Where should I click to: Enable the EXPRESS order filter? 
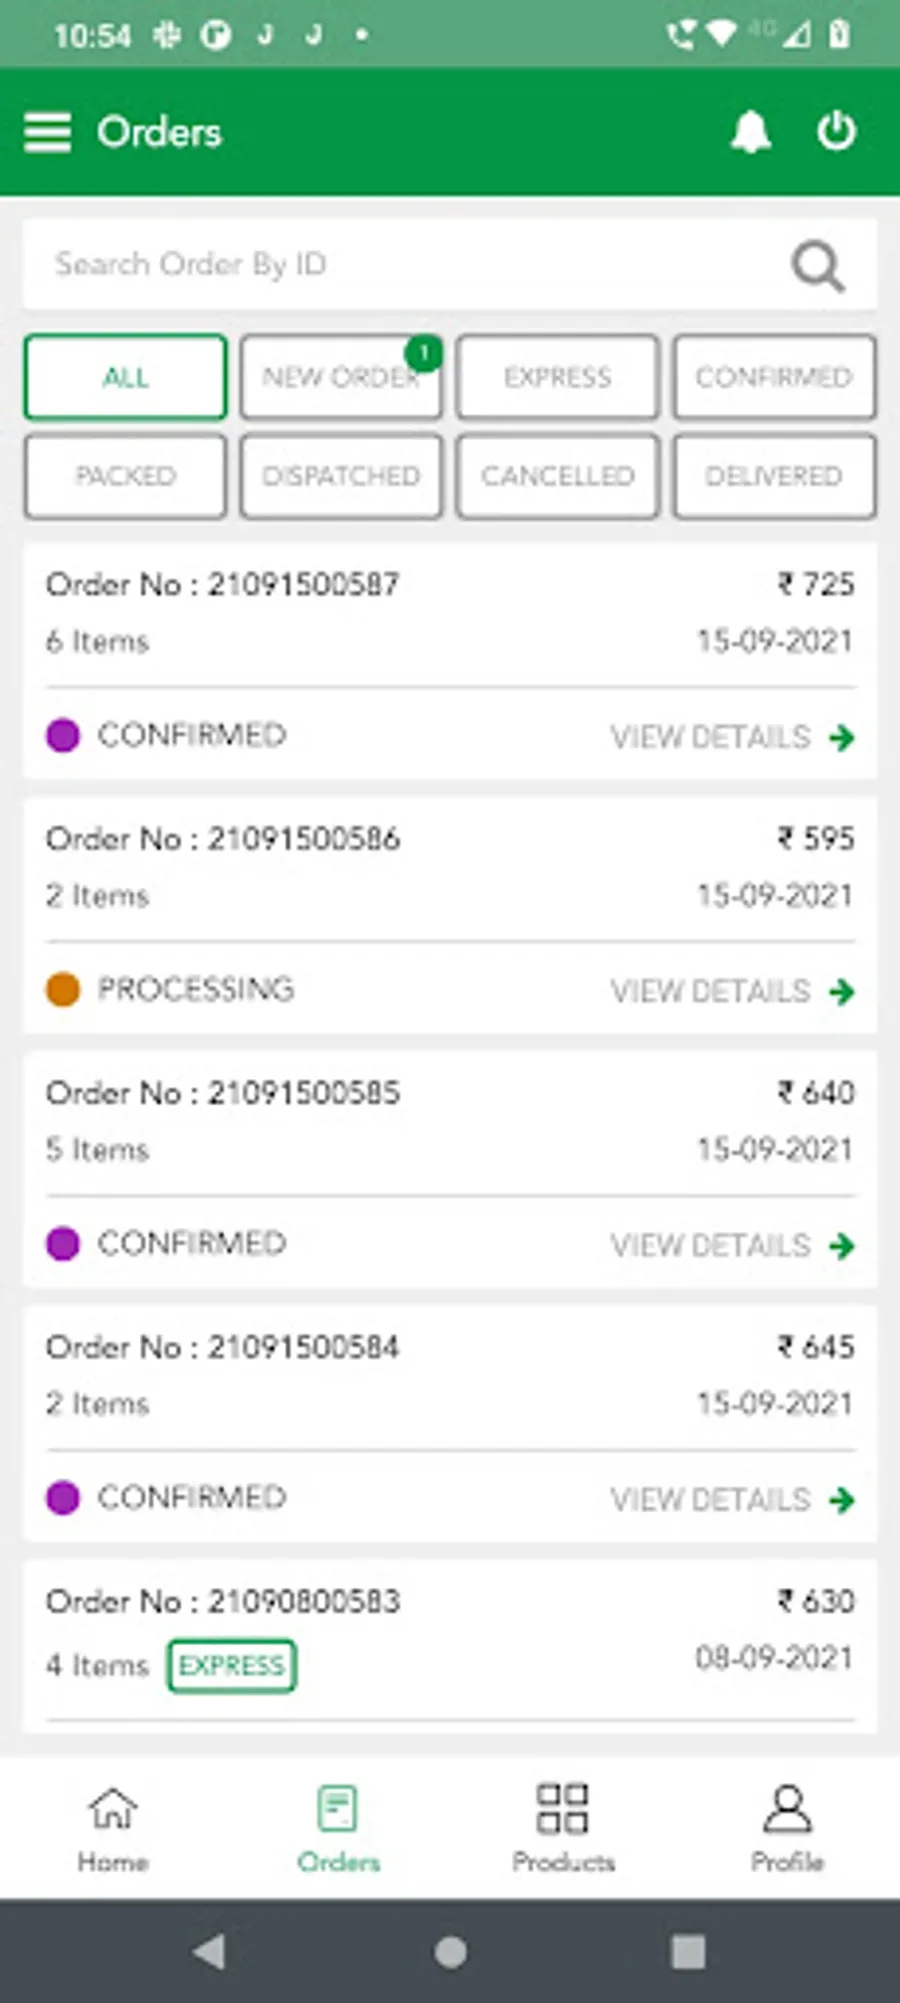click(x=557, y=377)
